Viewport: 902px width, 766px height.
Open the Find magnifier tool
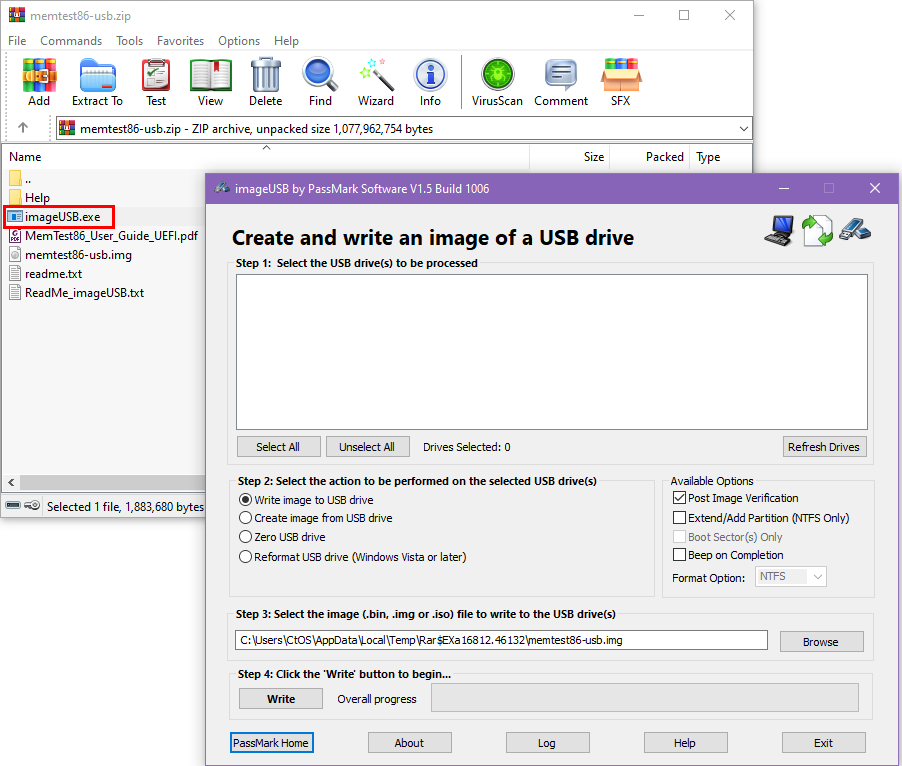click(320, 82)
